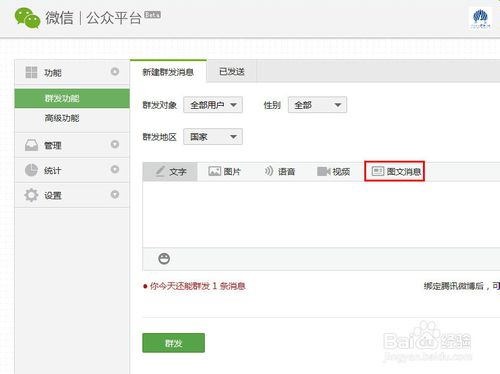This screenshot has height=374, width=500.
Task: Click the 统计 section label
Action: [53, 171]
